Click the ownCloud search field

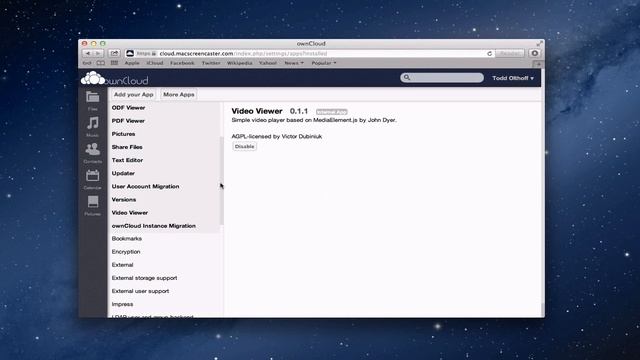coord(442,78)
